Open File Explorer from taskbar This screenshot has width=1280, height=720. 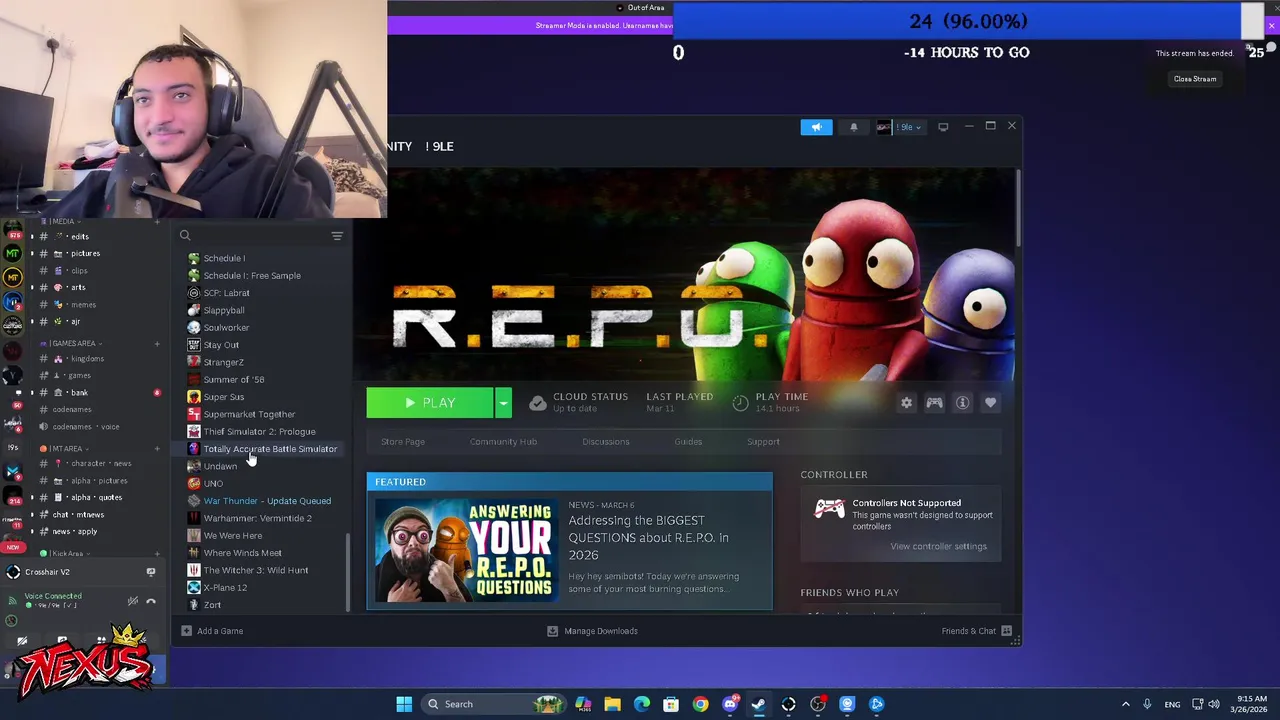coord(612,704)
